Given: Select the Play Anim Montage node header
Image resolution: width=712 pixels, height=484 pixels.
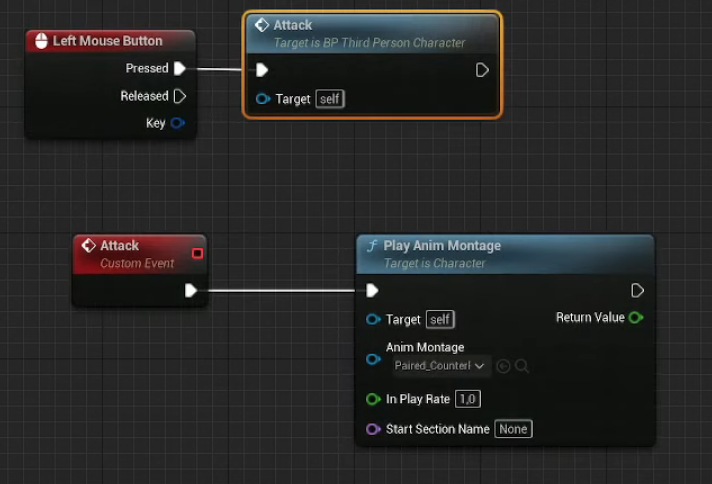Looking at the screenshot, I should pyautogui.click(x=505, y=254).
